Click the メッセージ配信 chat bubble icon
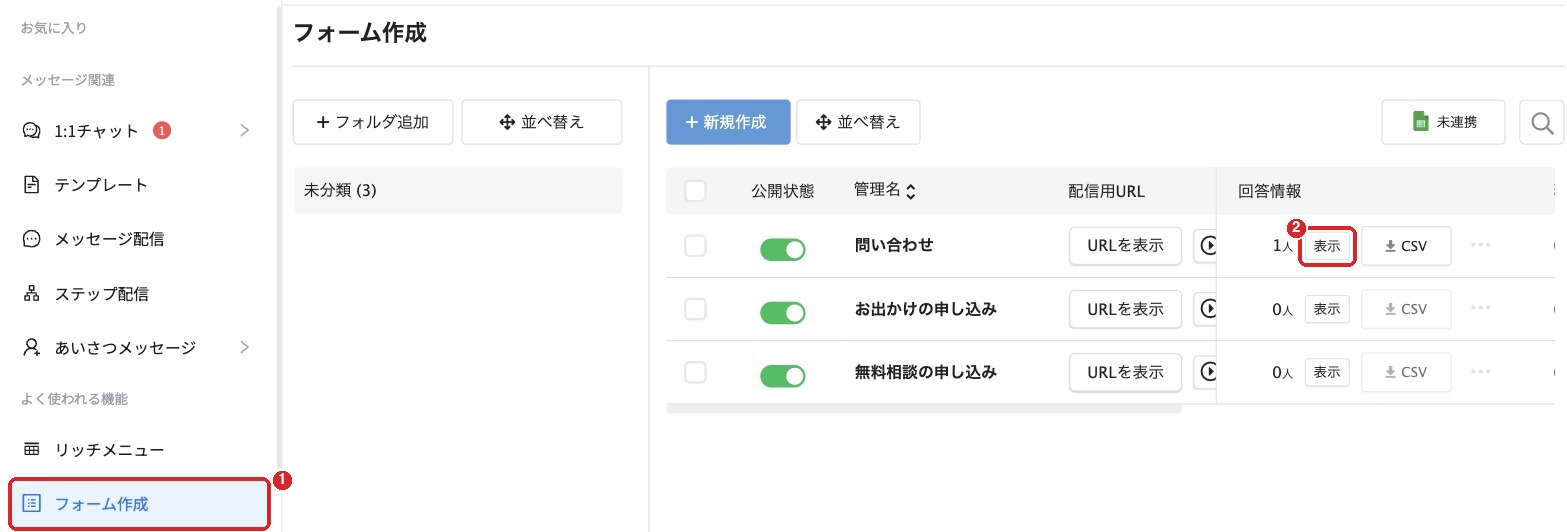 pos(31,239)
